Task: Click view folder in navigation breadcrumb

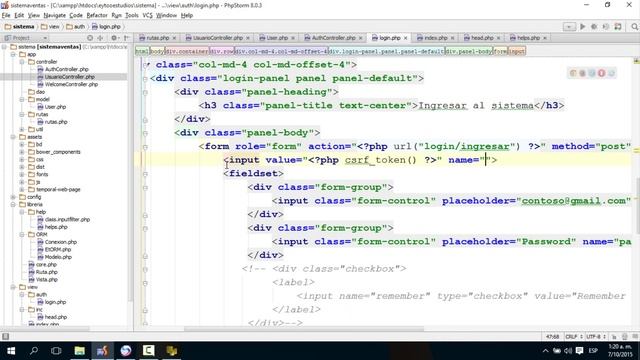Action: (x=50, y=27)
